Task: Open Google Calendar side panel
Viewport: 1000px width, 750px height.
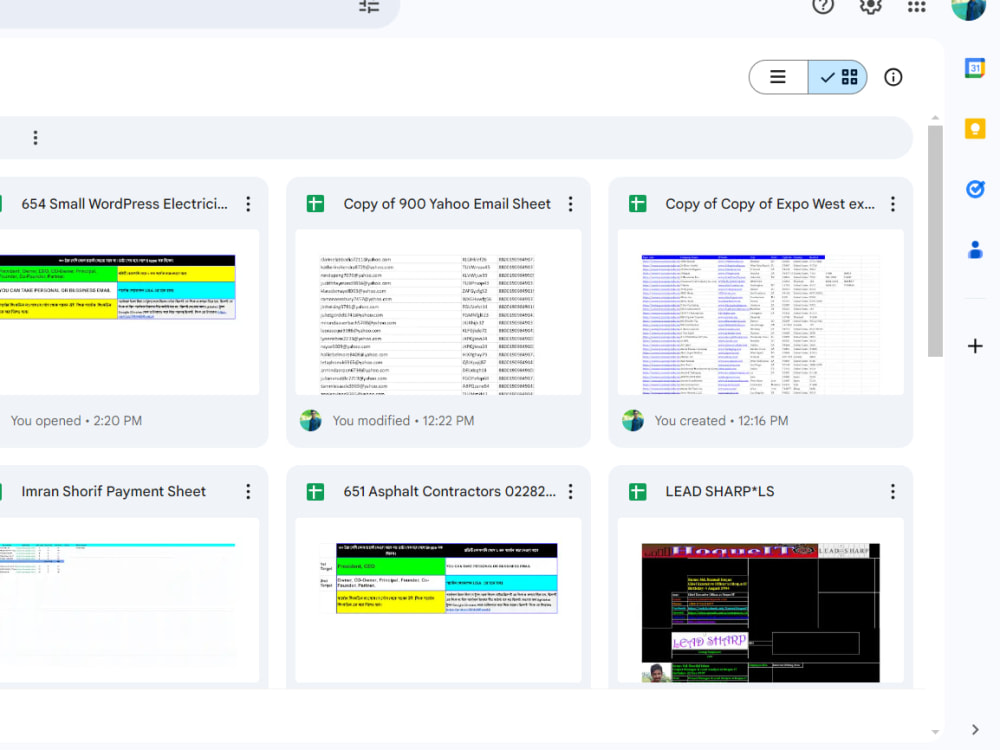Action: [x=974, y=68]
